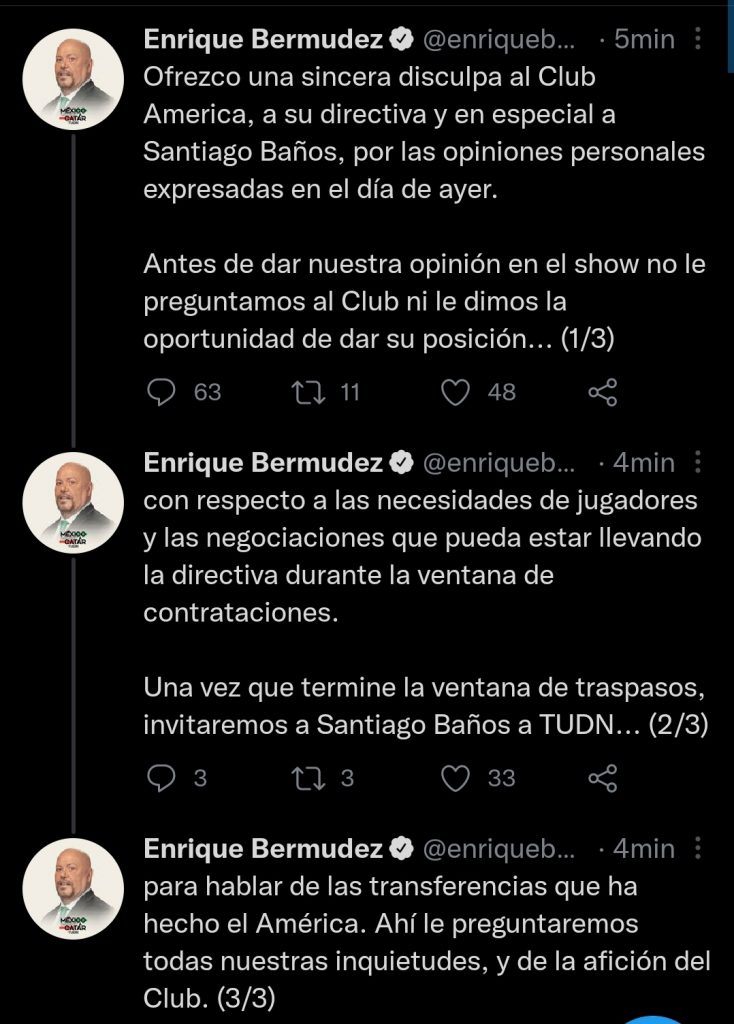The height and width of the screenshot is (1024, 734).
Task: Retweet the second tweet with 3 retweets
Action: pyautogui.click(x=300, y=778)
